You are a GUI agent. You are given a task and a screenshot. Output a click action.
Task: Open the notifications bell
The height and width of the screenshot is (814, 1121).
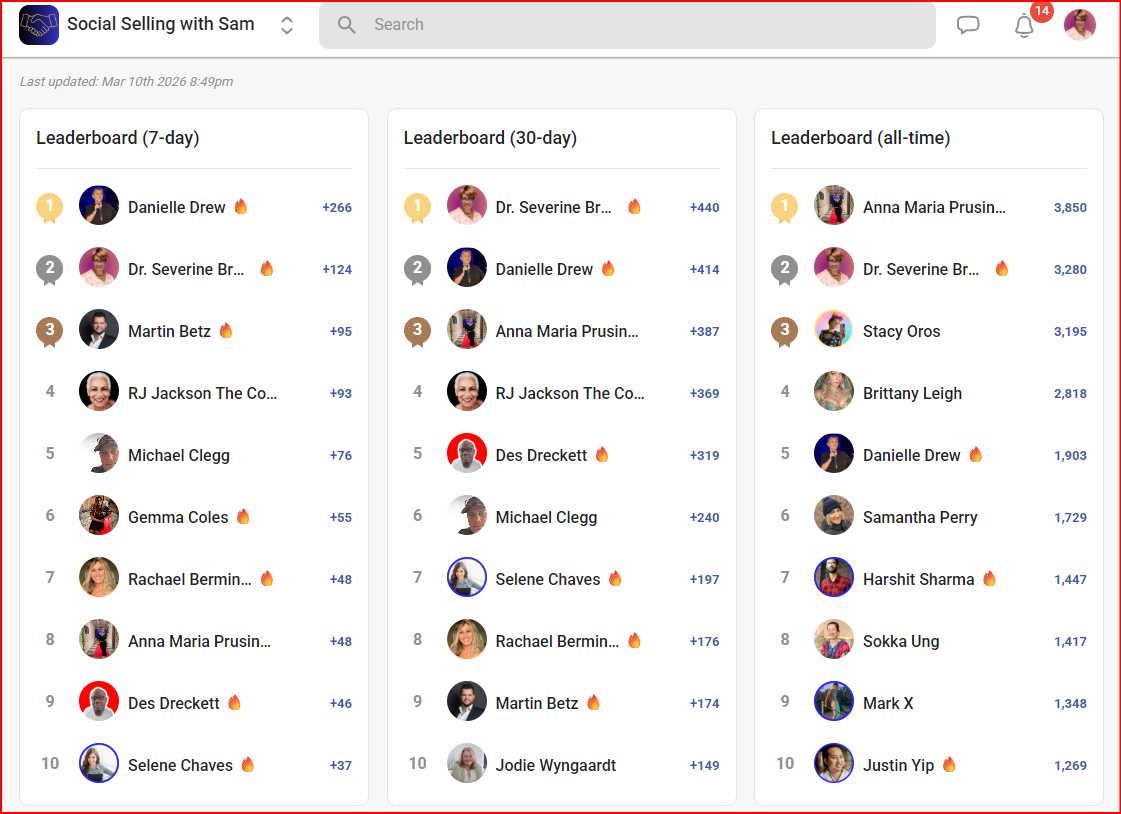1024,26
